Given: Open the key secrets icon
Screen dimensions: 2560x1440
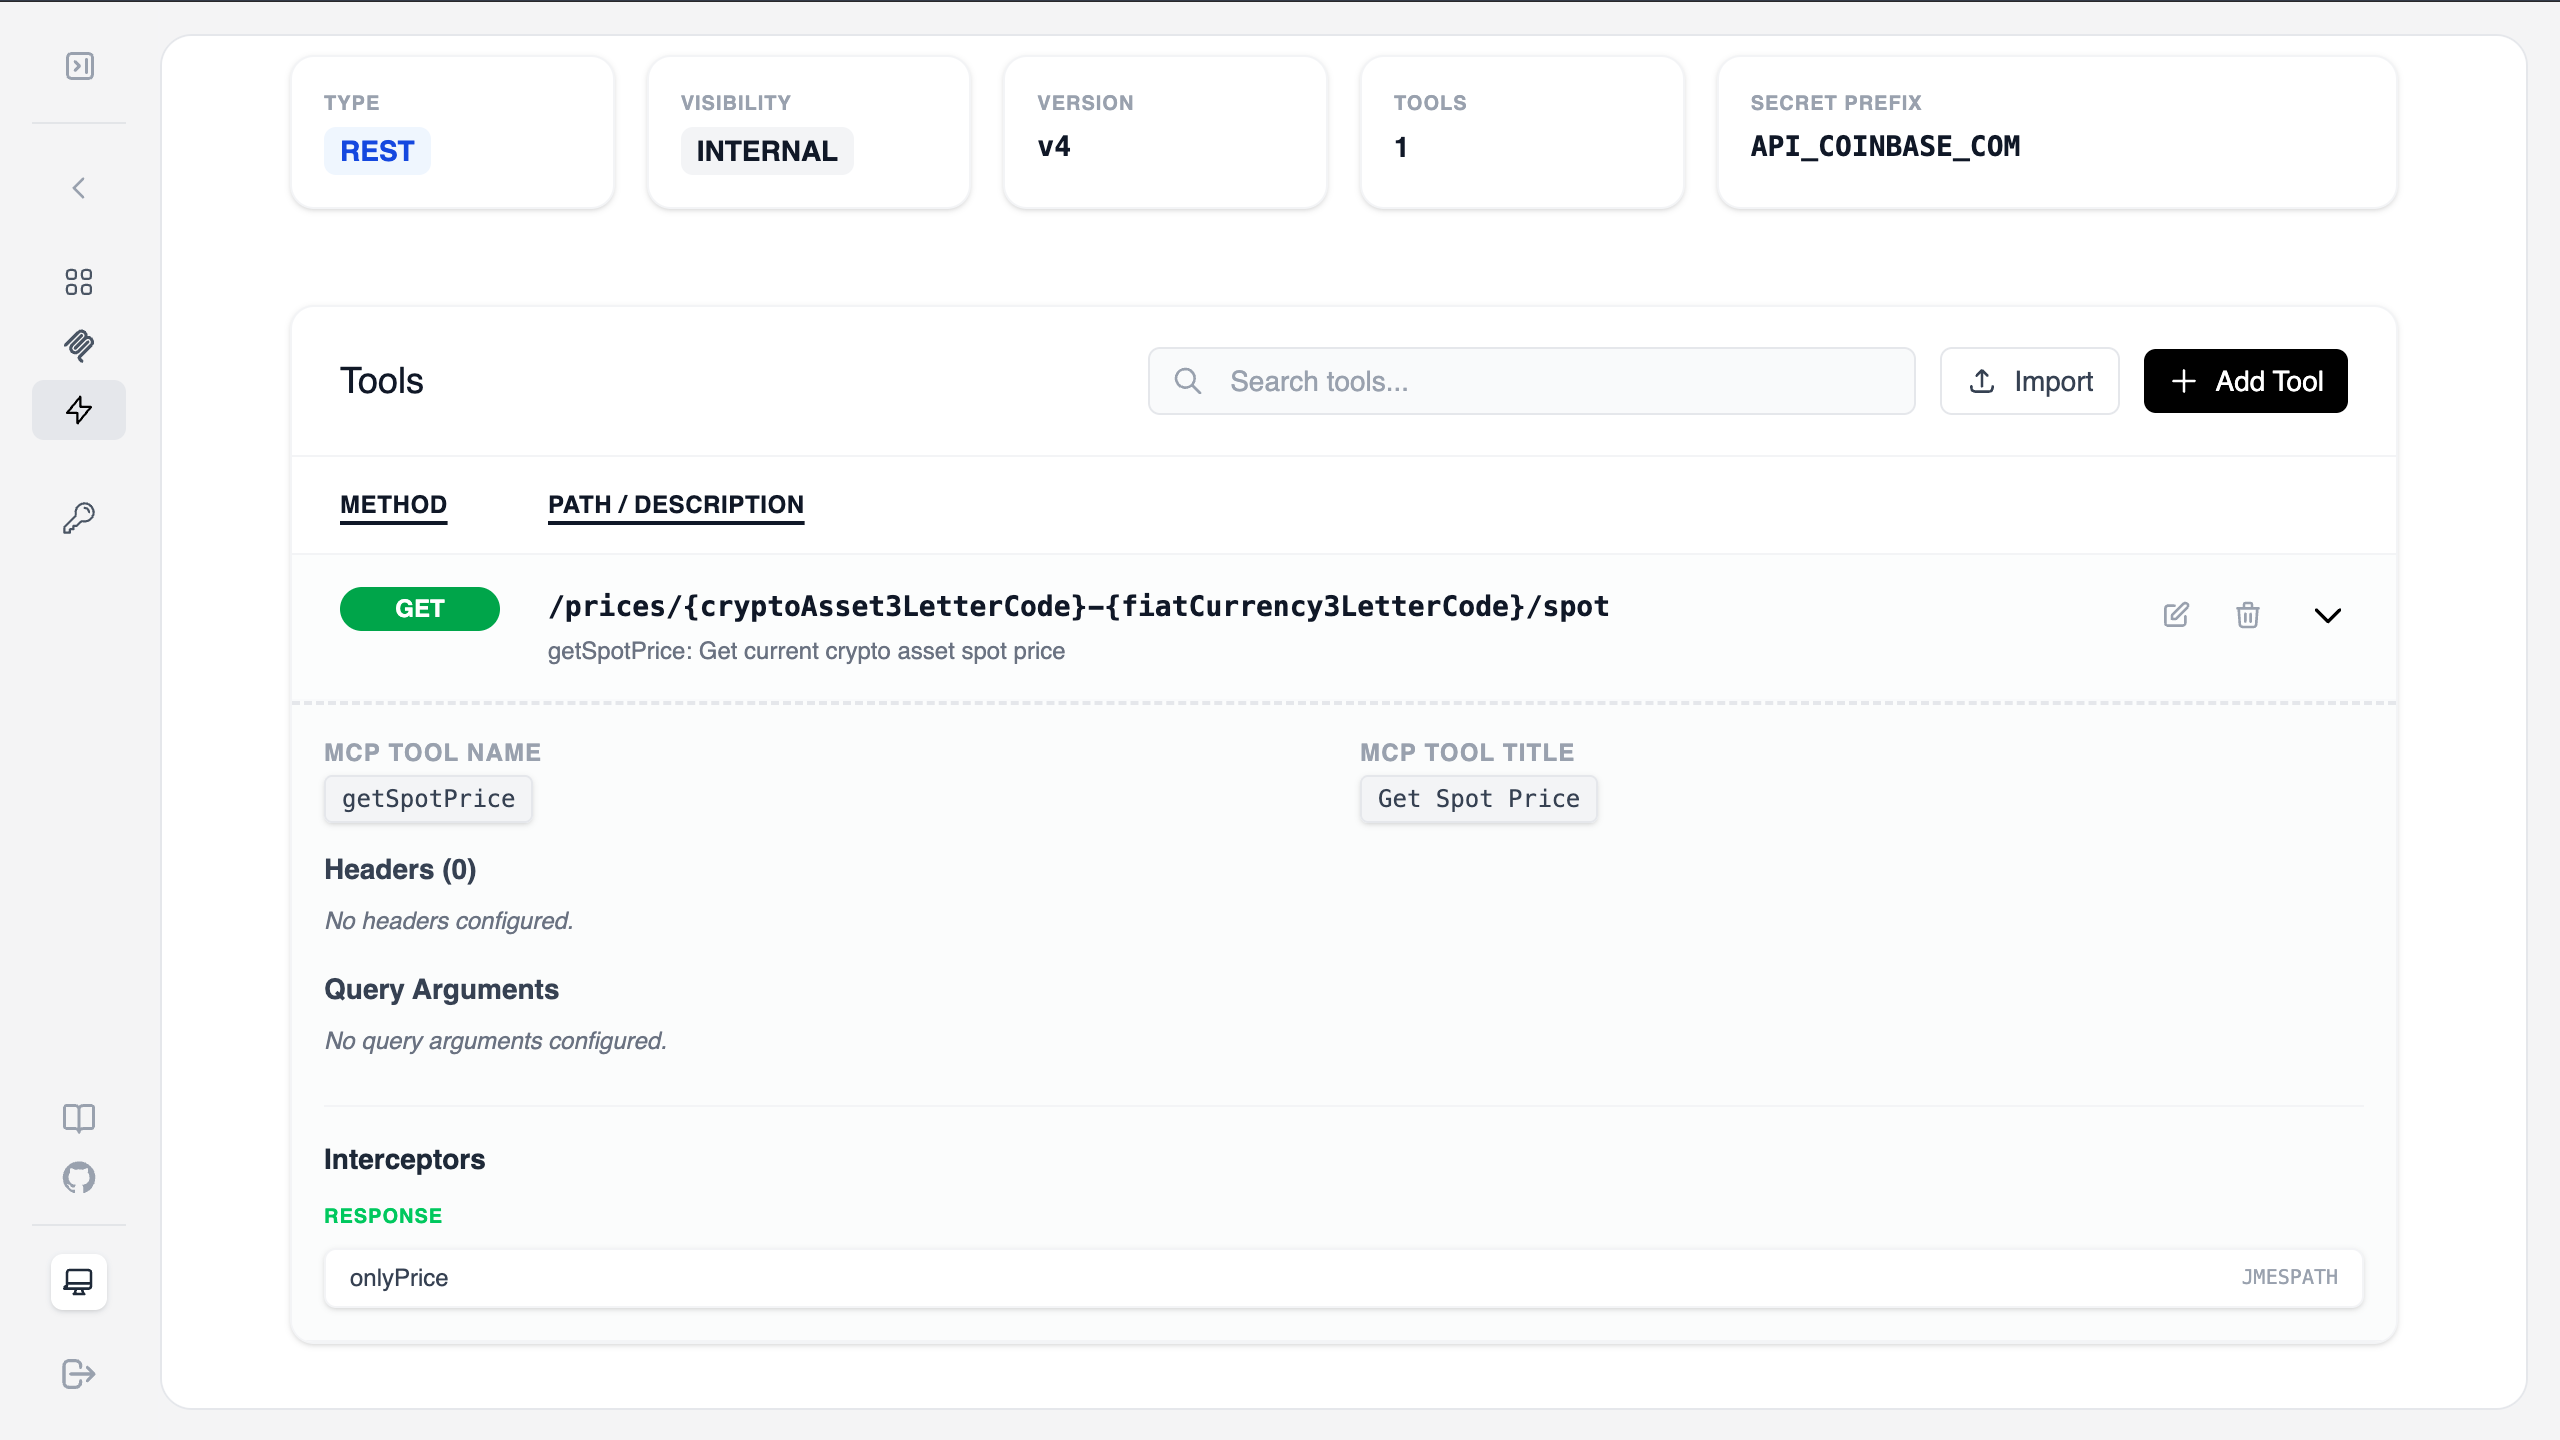Looking at the screenshot, I should click(x=79, y=518).
